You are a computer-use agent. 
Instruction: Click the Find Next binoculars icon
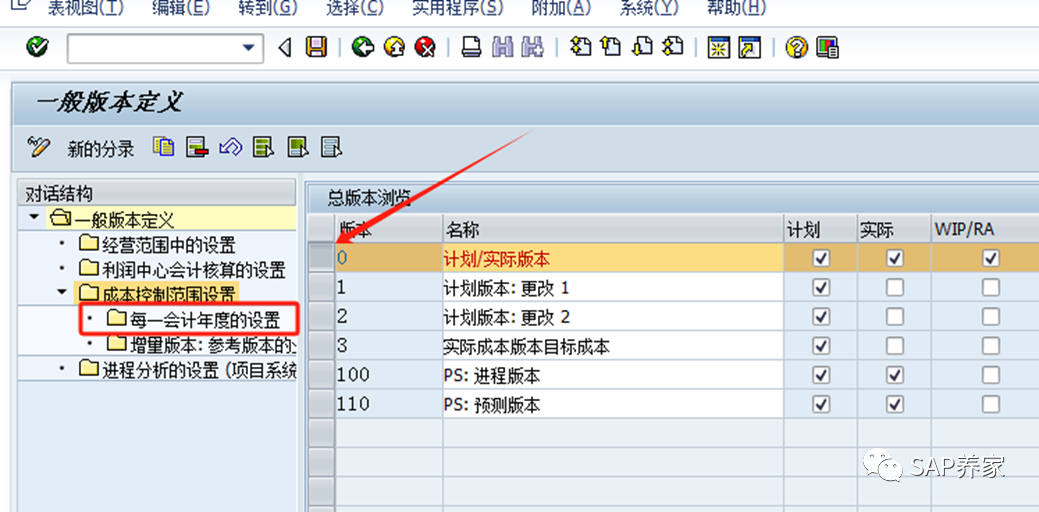coord(533,47)
